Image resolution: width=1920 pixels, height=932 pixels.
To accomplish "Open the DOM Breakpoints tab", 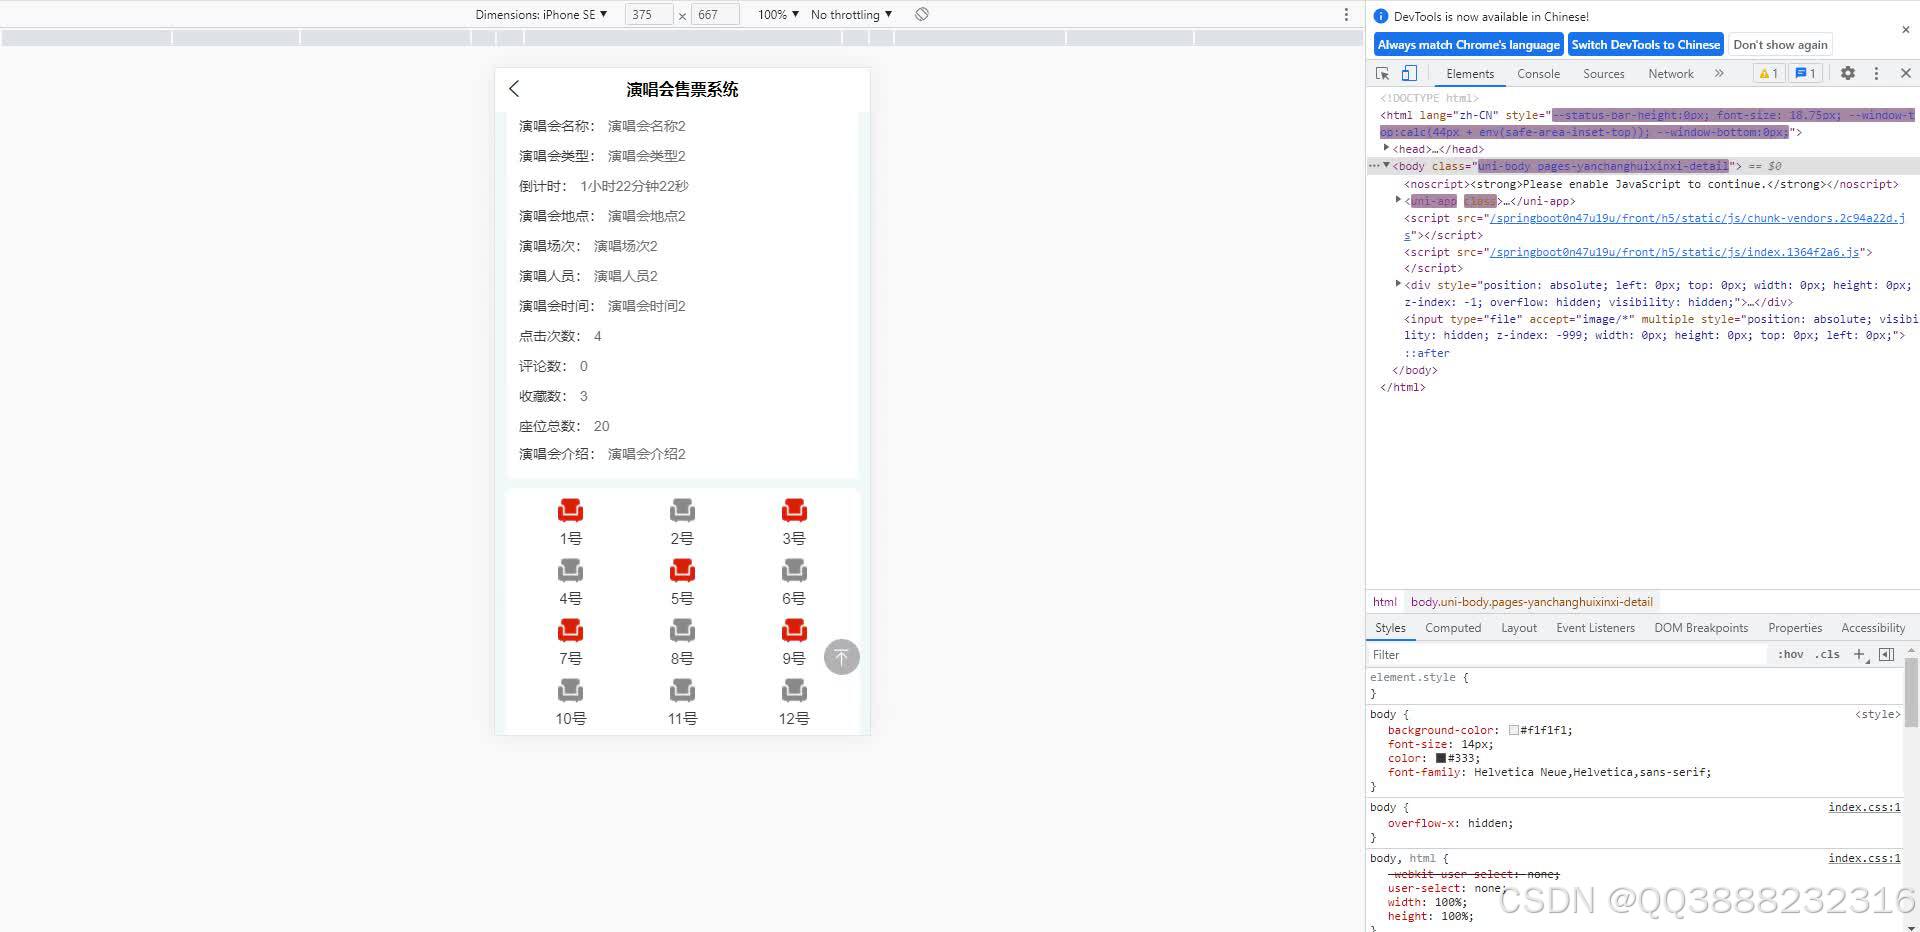I will click(1701, 628).
